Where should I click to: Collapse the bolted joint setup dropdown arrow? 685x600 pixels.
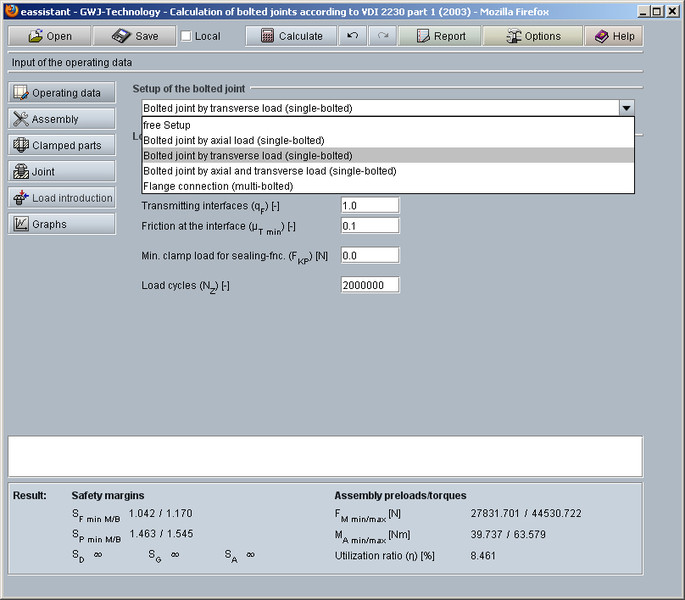[626, 108]
